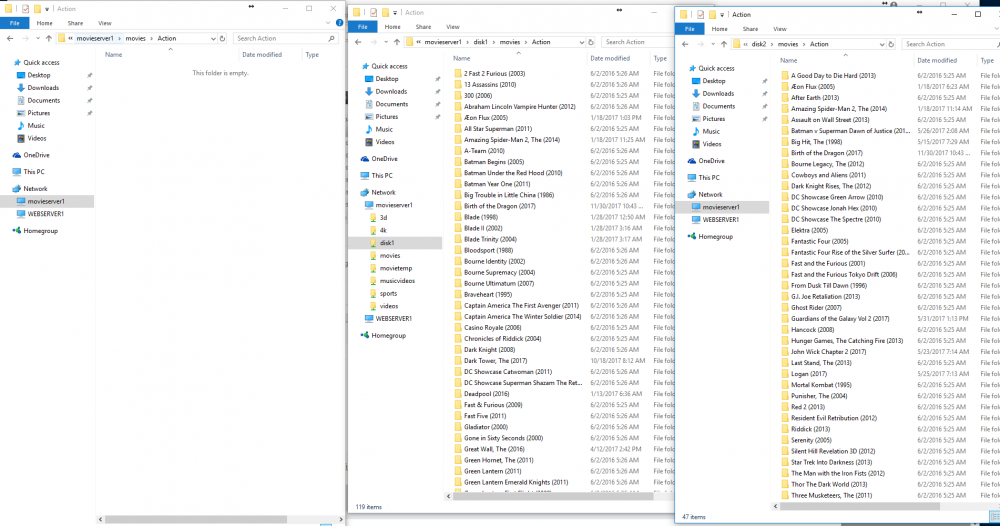
Task: Open Quick Access Toolbar dropdown in right title bar
Action: 722,14
